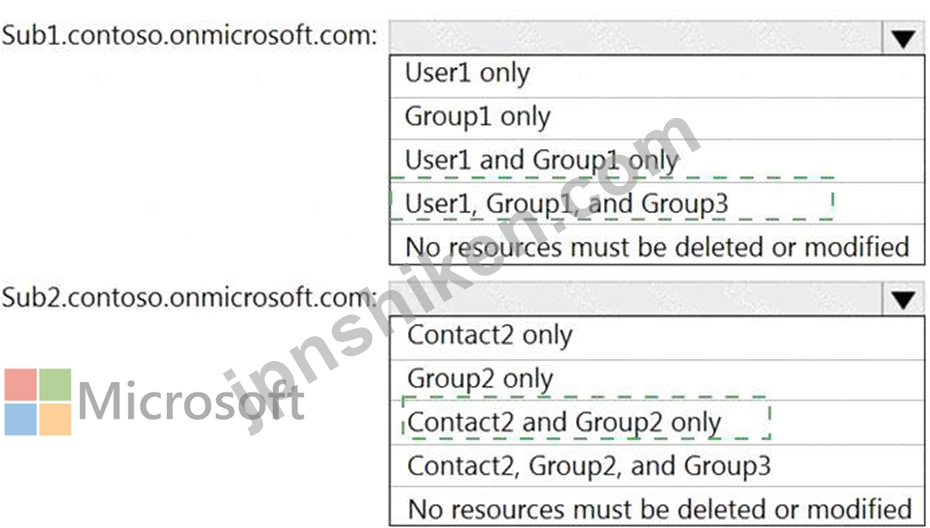Screen dimensions: 930x528
Task: Choose 'Contact2 and Group2 only' option
Action: (657, 422)
